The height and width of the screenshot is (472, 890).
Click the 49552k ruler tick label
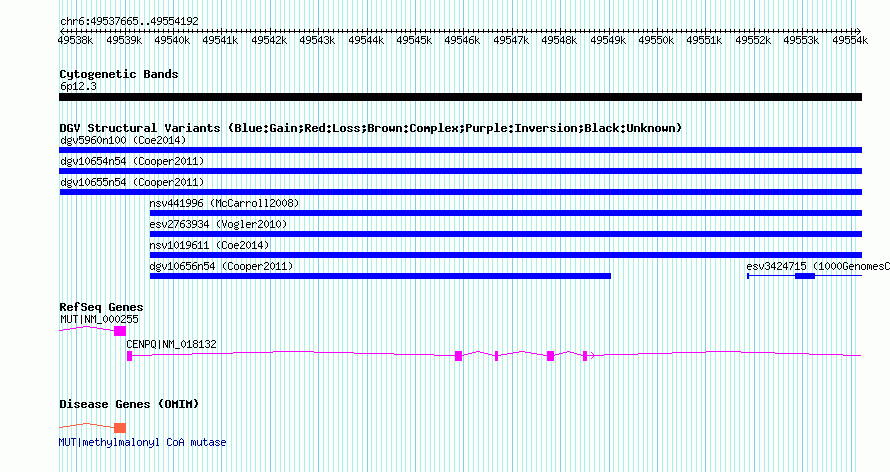click(753, 40)
